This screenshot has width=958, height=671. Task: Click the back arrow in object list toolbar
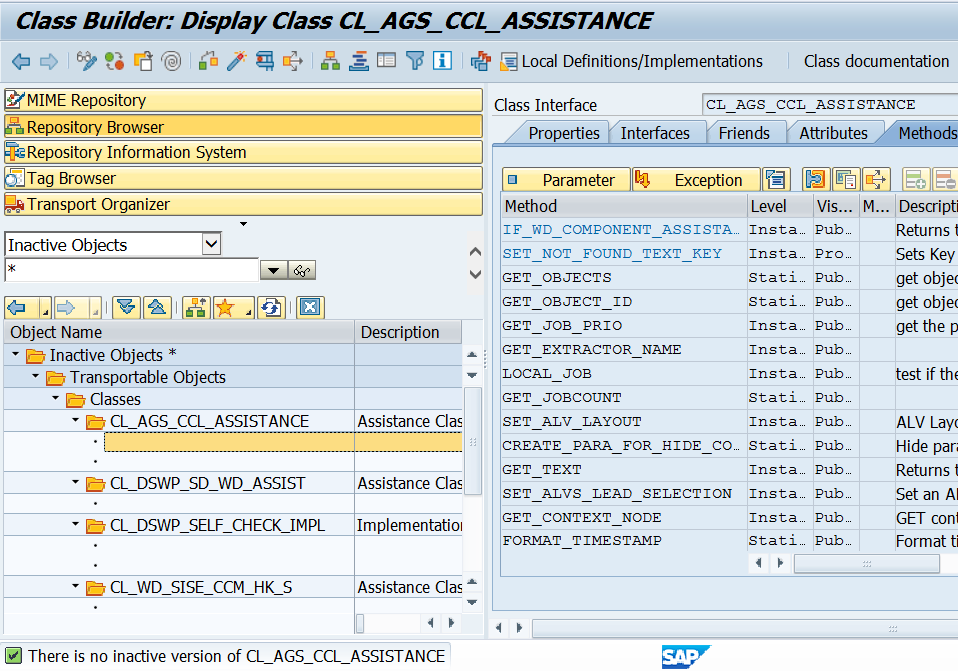tap(18, 307)
